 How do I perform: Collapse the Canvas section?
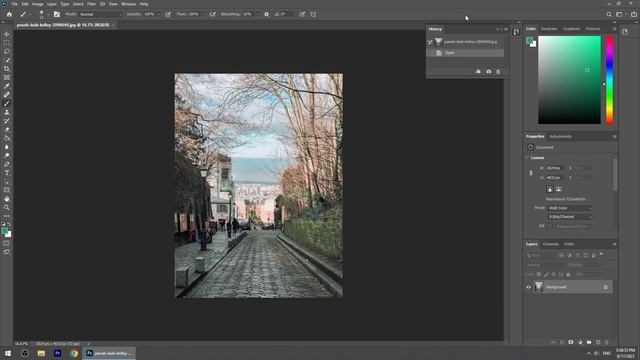pyautogui.click(x=527, y=158)
